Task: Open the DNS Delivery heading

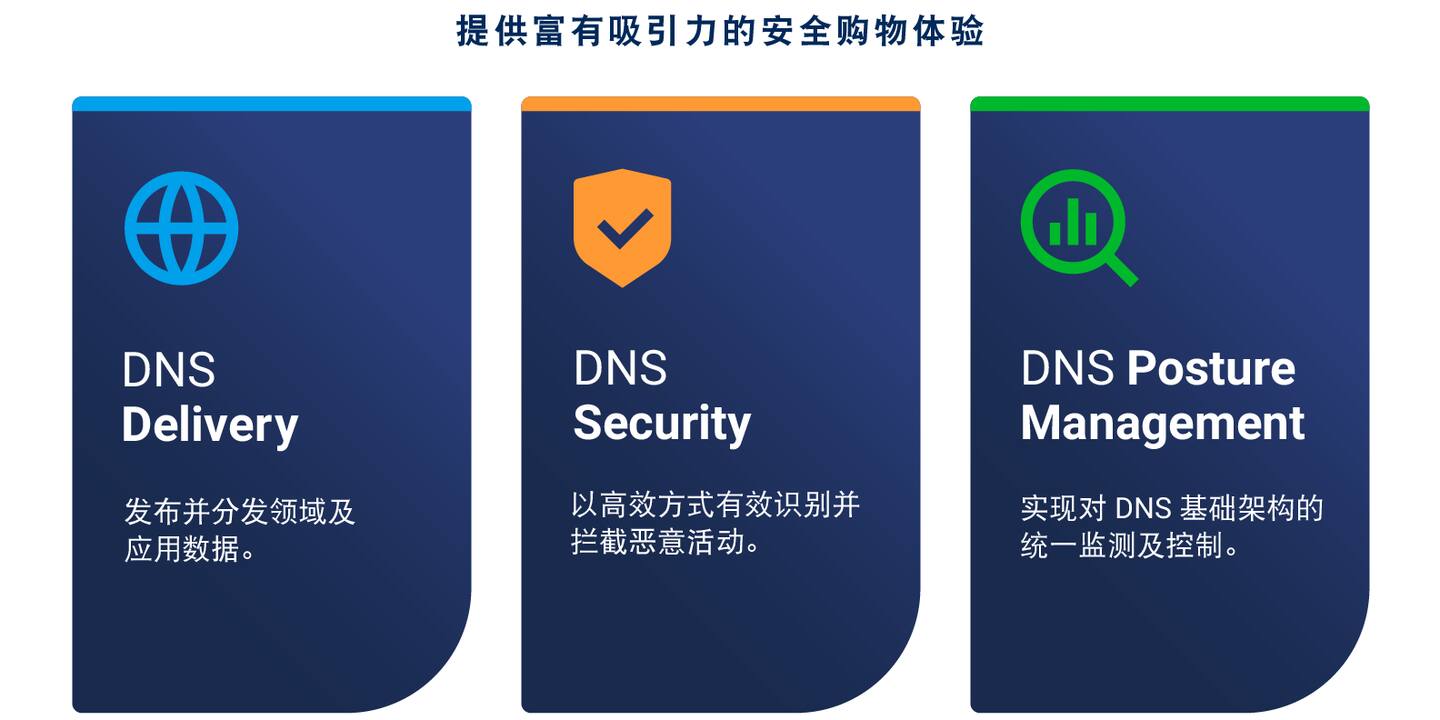Action: click(x=210, y=398)
